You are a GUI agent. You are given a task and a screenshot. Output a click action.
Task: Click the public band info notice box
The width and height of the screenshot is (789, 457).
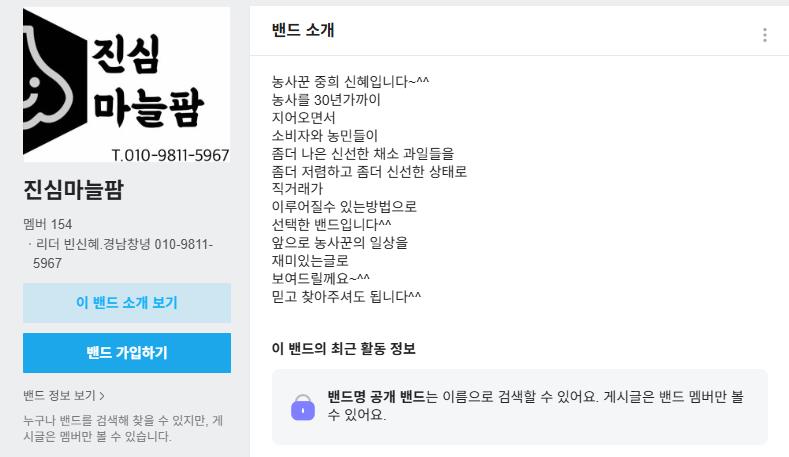520,407
